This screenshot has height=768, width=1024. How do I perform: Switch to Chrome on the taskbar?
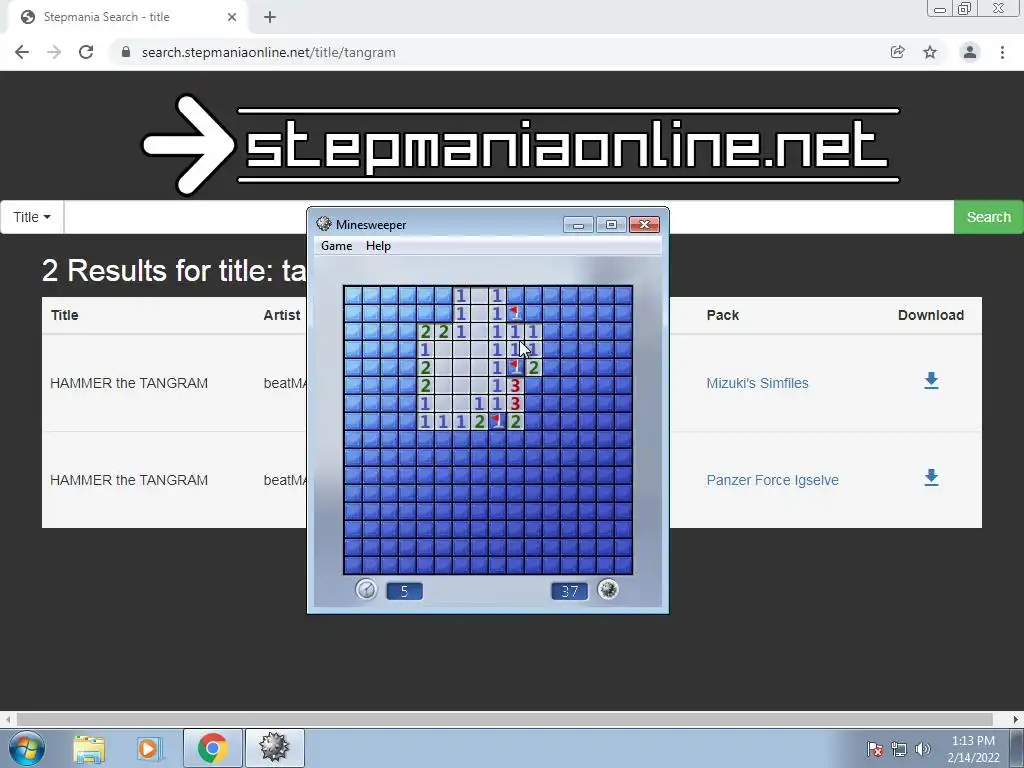click(x=212, y=748)
